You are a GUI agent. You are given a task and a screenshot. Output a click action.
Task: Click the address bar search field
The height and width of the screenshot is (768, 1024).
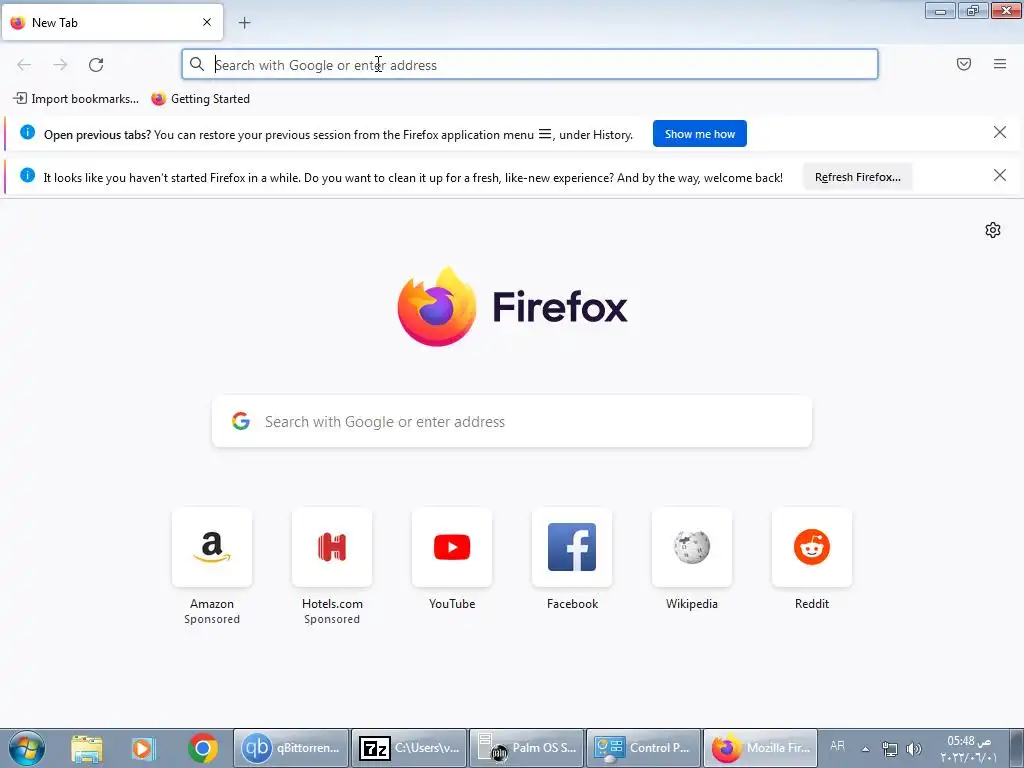coord(530,65)
